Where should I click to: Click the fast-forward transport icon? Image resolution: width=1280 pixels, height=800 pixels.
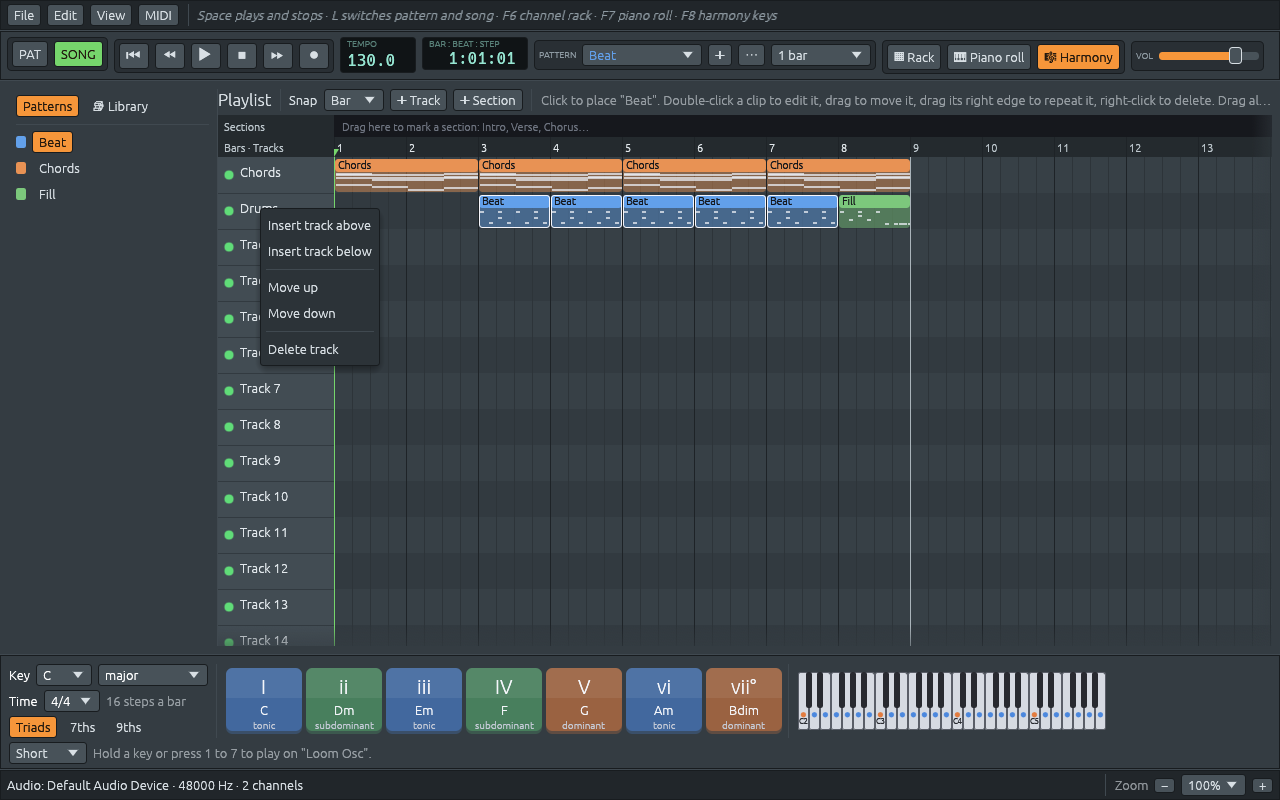[x=278, y=55]
